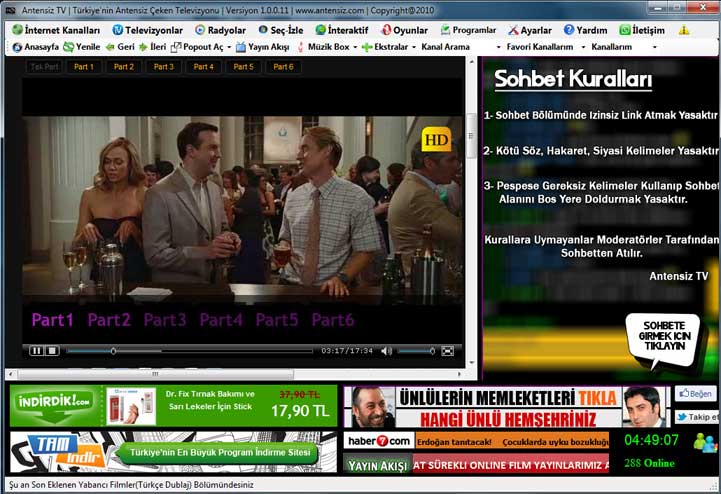Click the Yayın Akışı ticker label
721x494 pixels.
[x=378, y=465]
